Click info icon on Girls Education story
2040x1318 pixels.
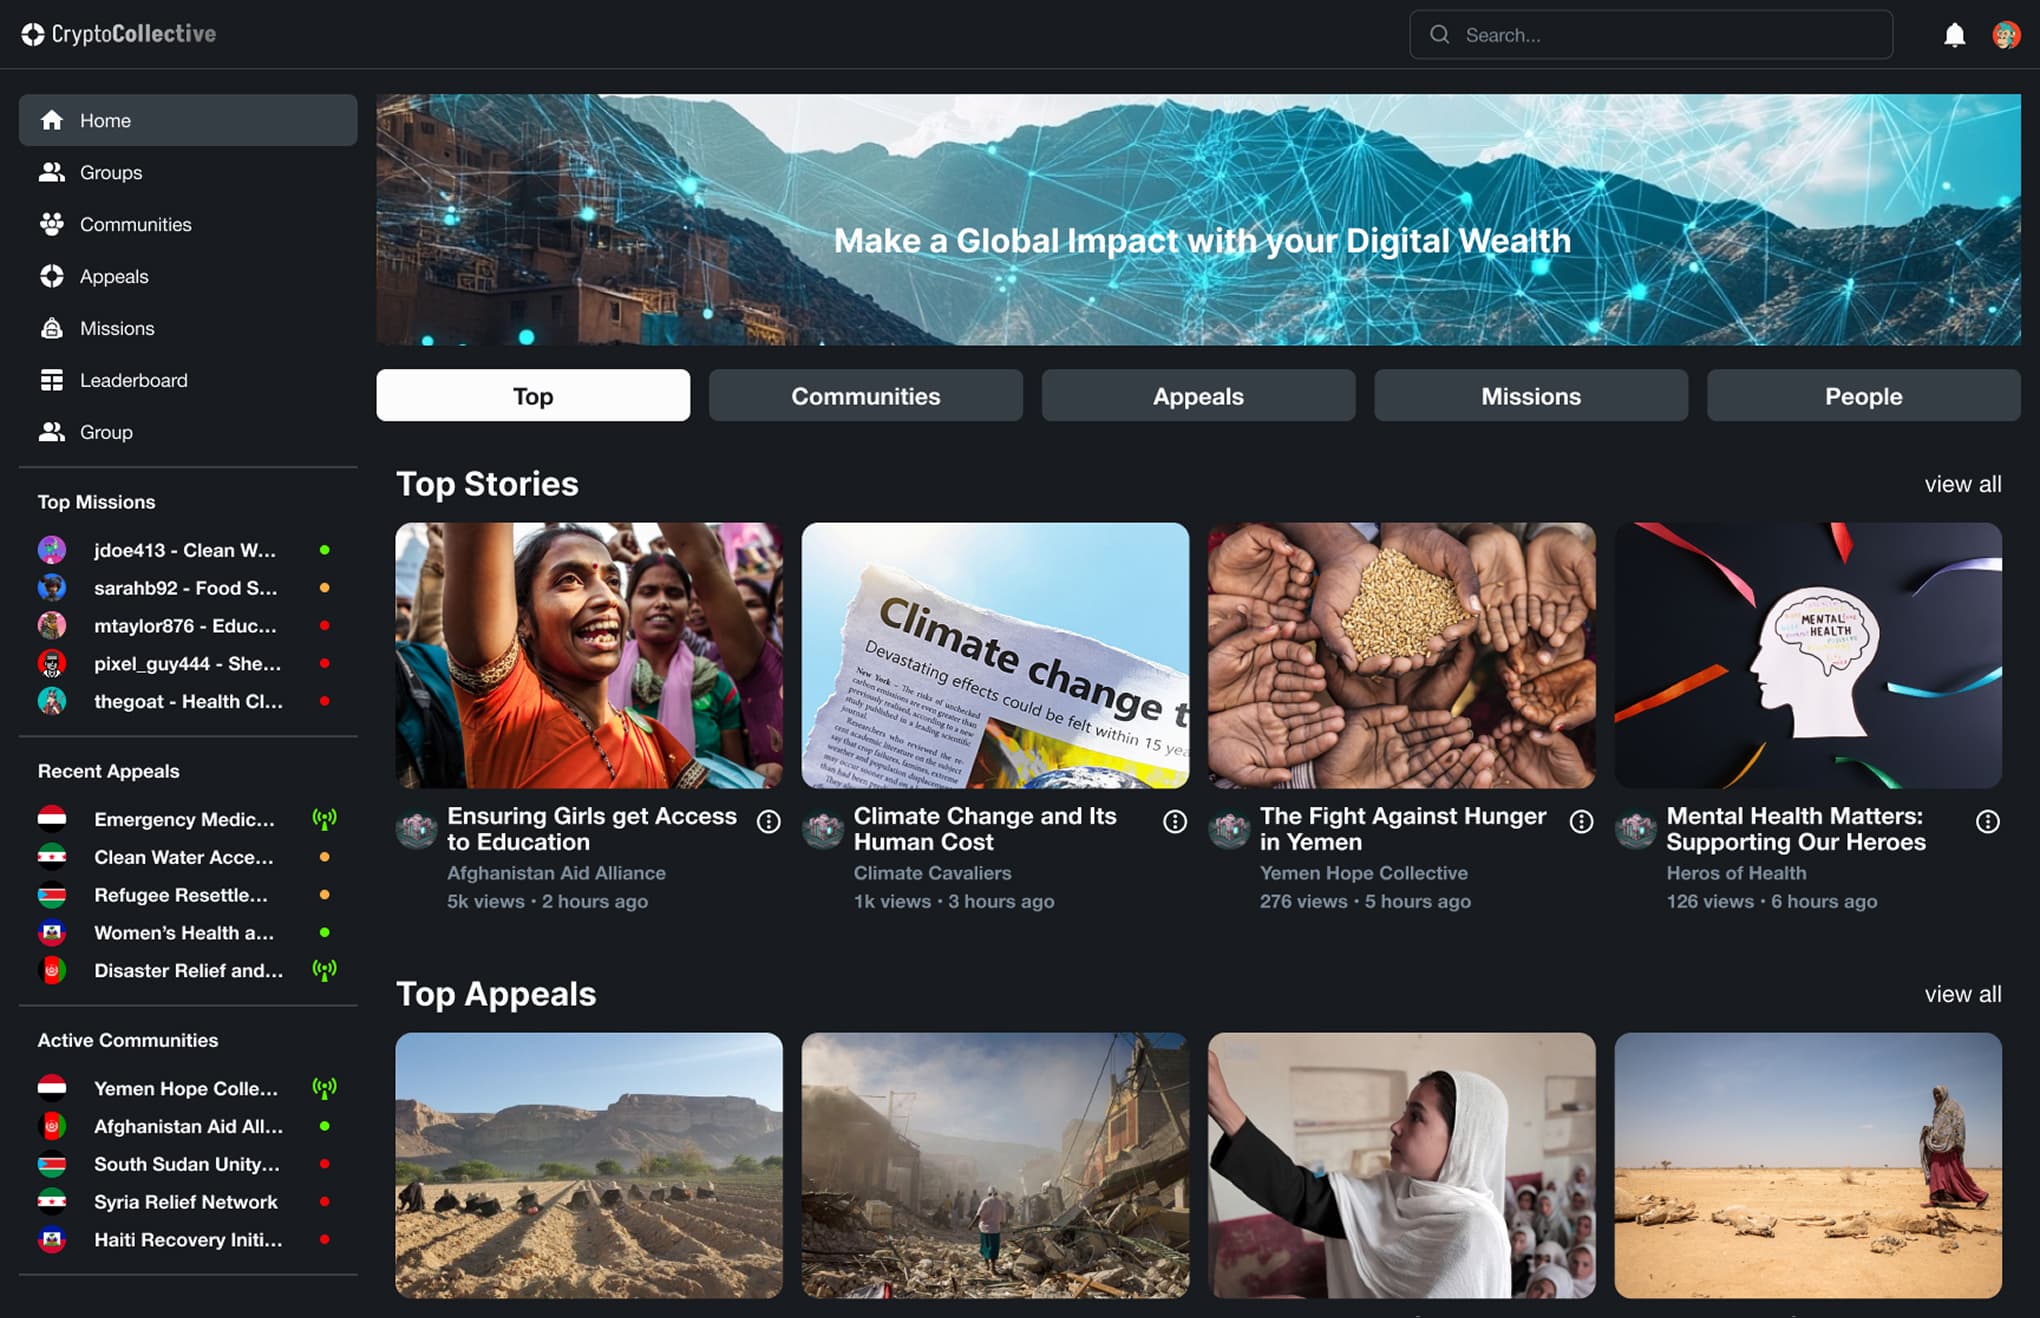768,821
